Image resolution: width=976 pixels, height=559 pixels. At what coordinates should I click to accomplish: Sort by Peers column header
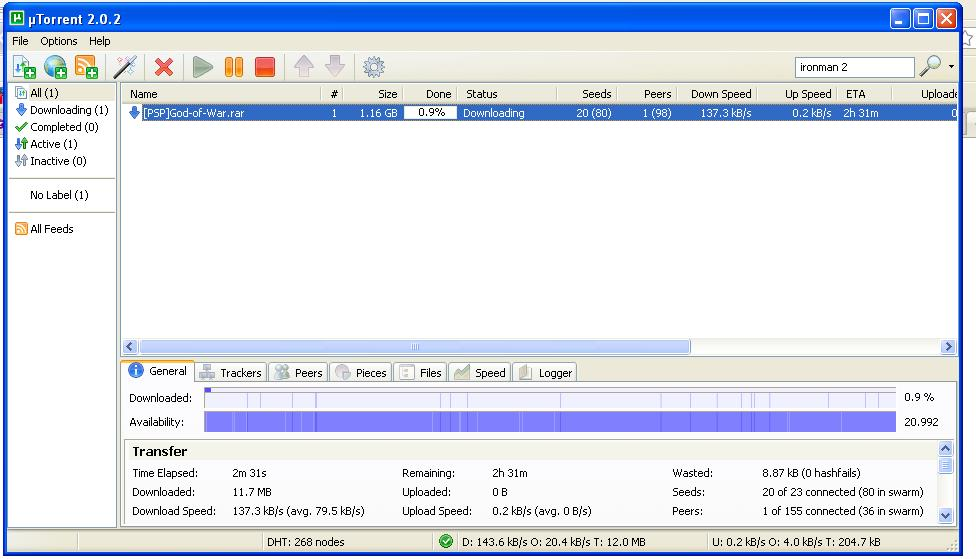(646, 94)
